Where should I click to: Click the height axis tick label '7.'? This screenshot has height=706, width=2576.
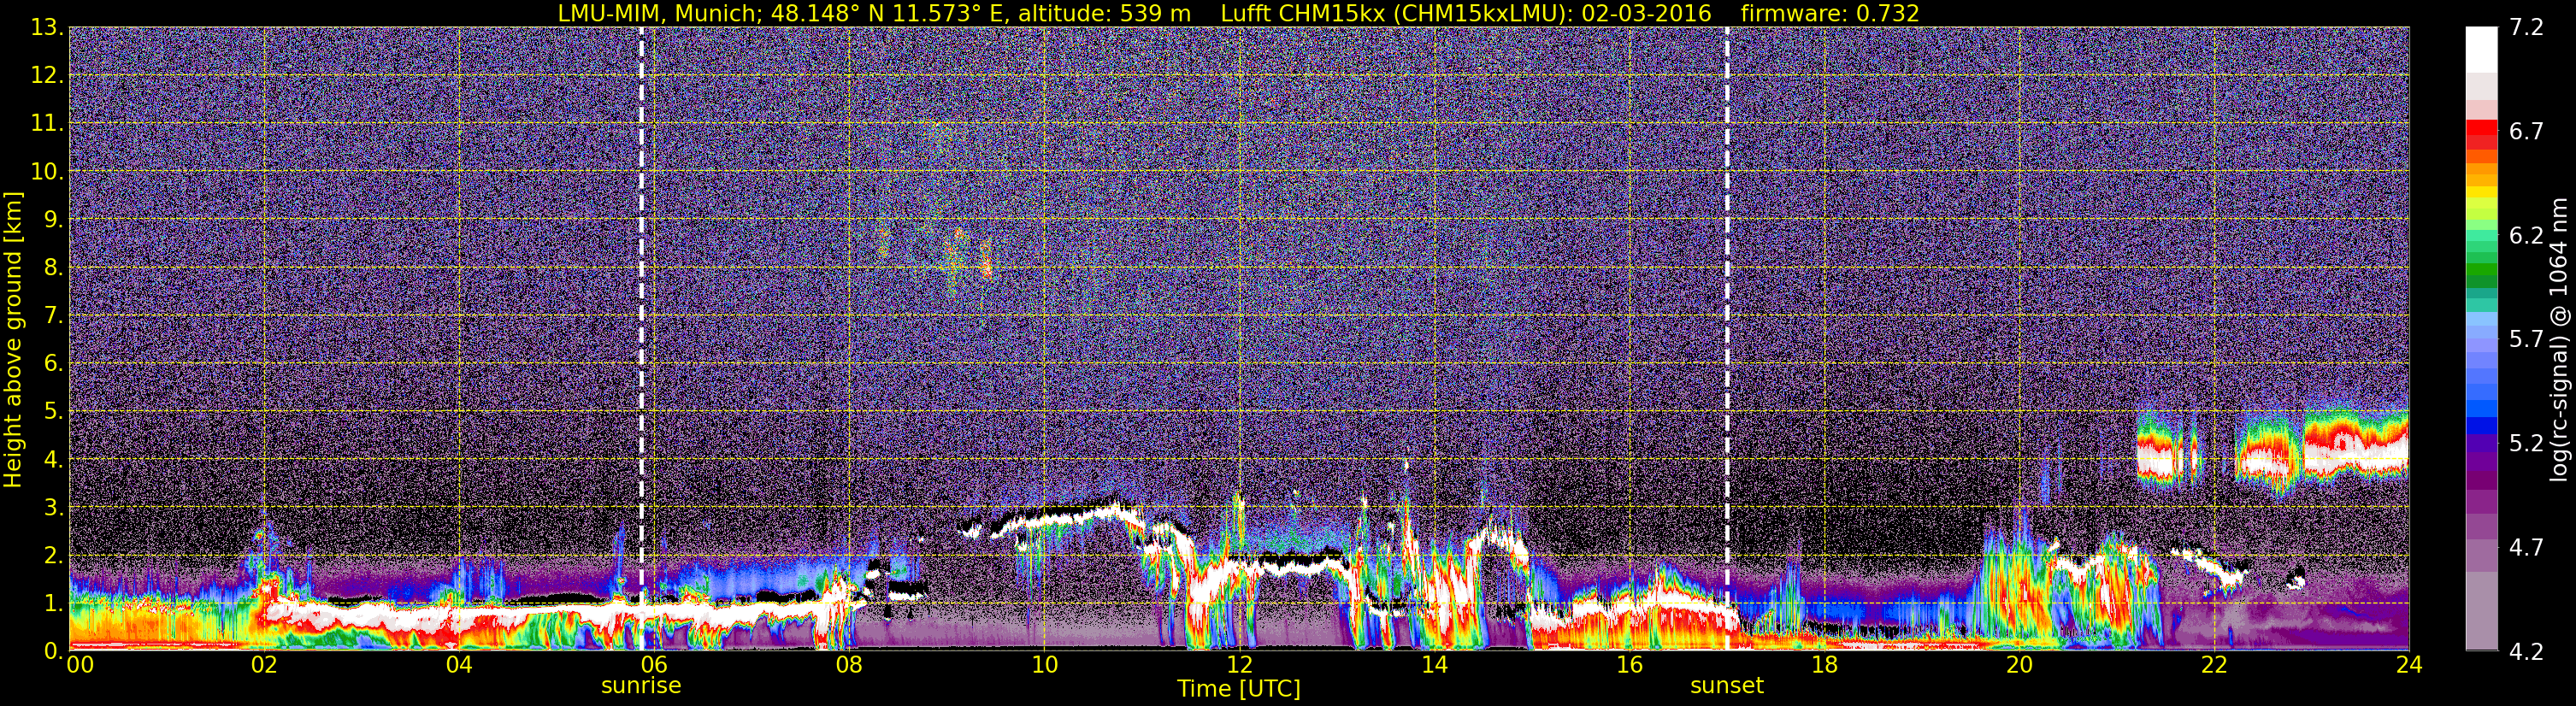coord(53,315)
